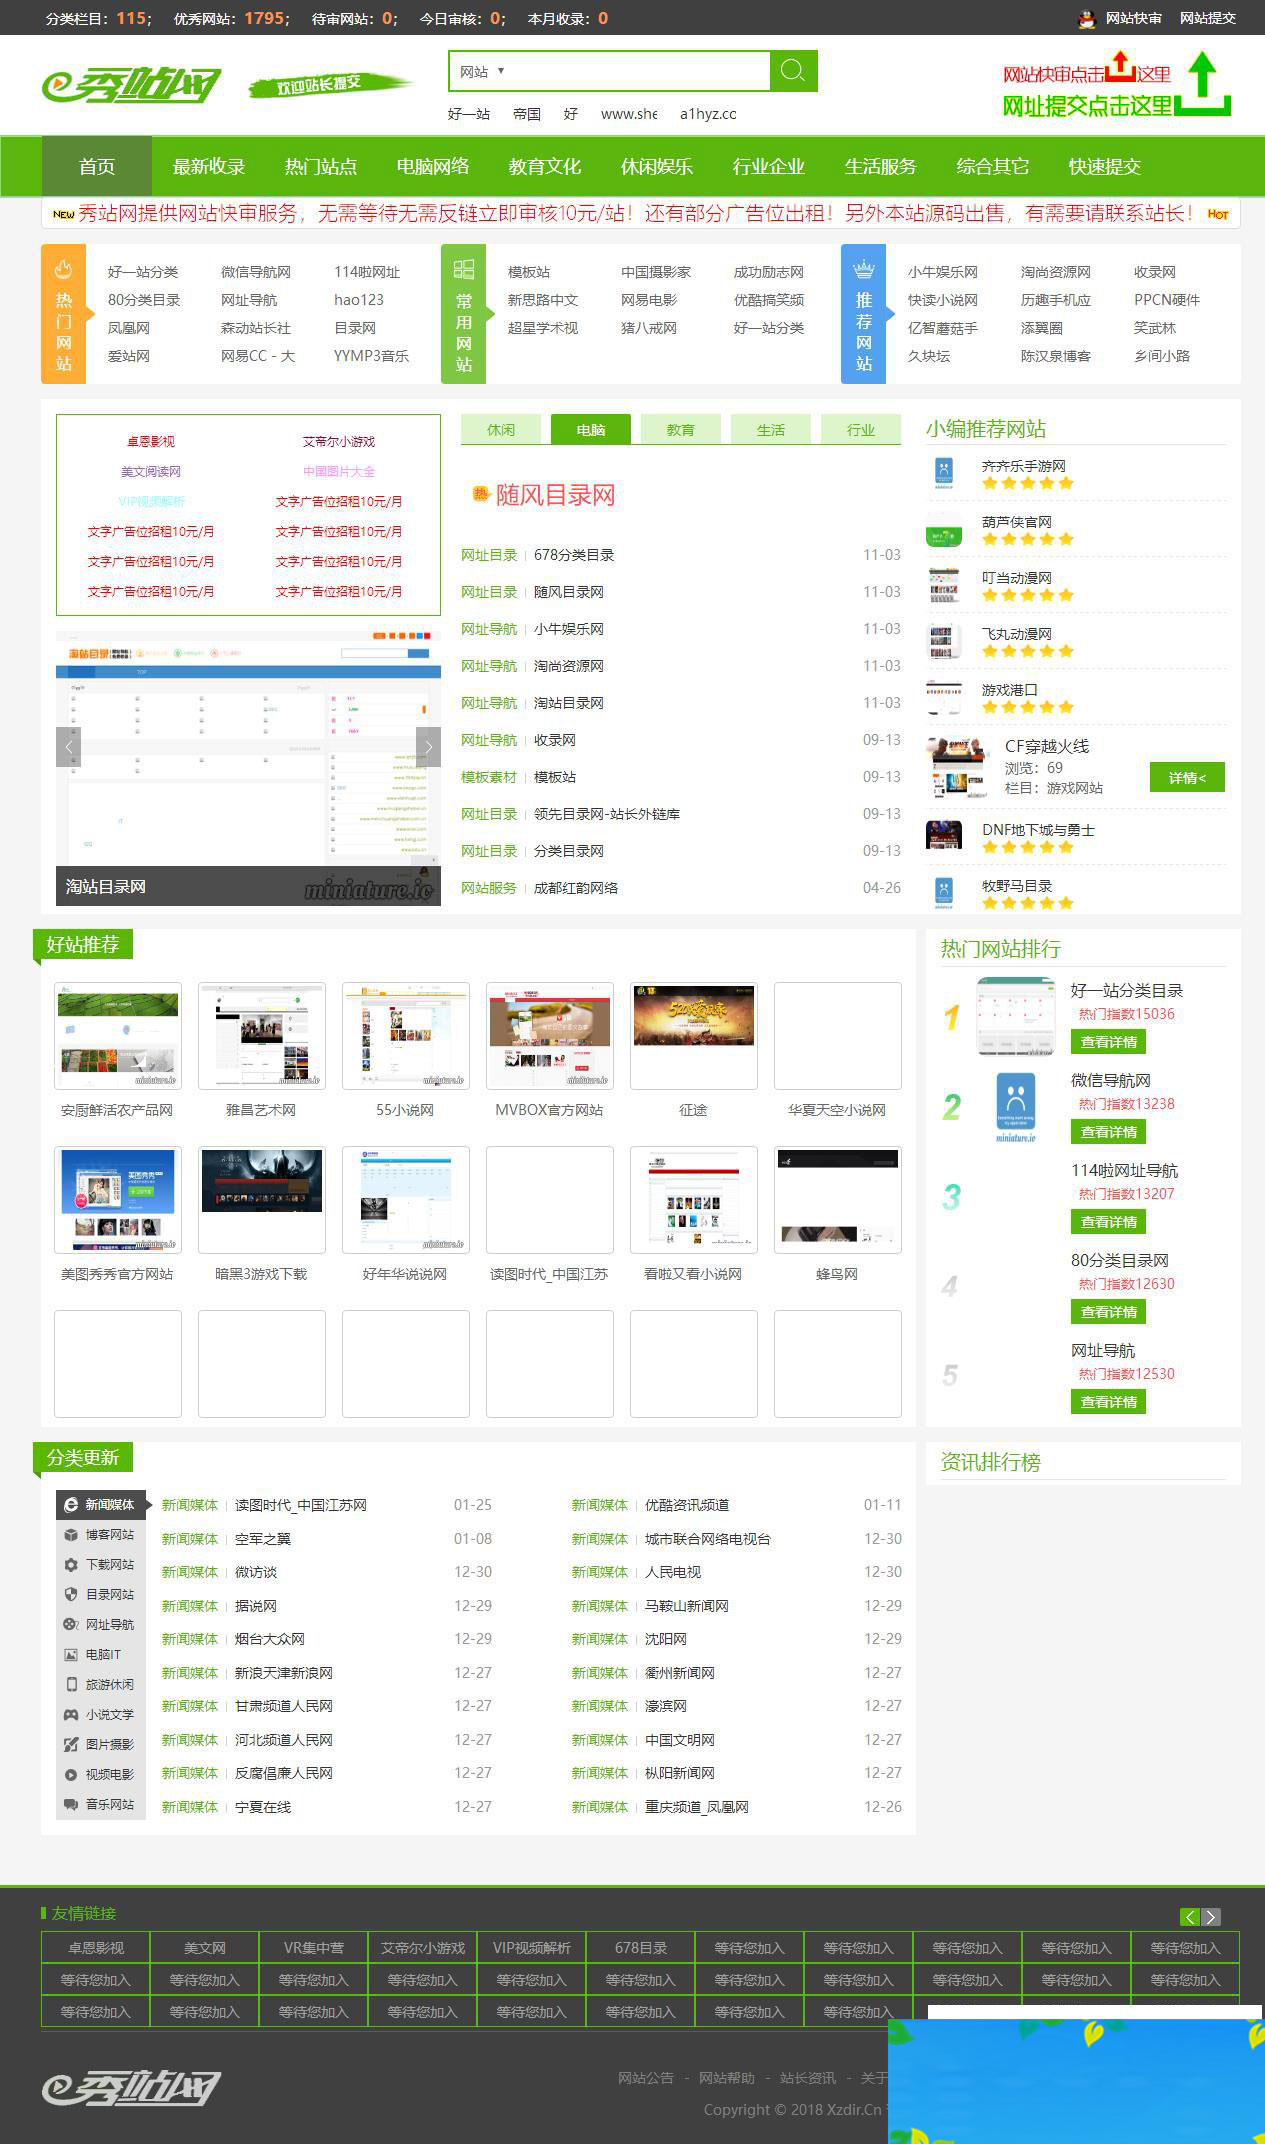The width and height of the screenshot is (1265, 2144).
Task: Show previous slide with left carousel arrow
Action: (69, 747)
